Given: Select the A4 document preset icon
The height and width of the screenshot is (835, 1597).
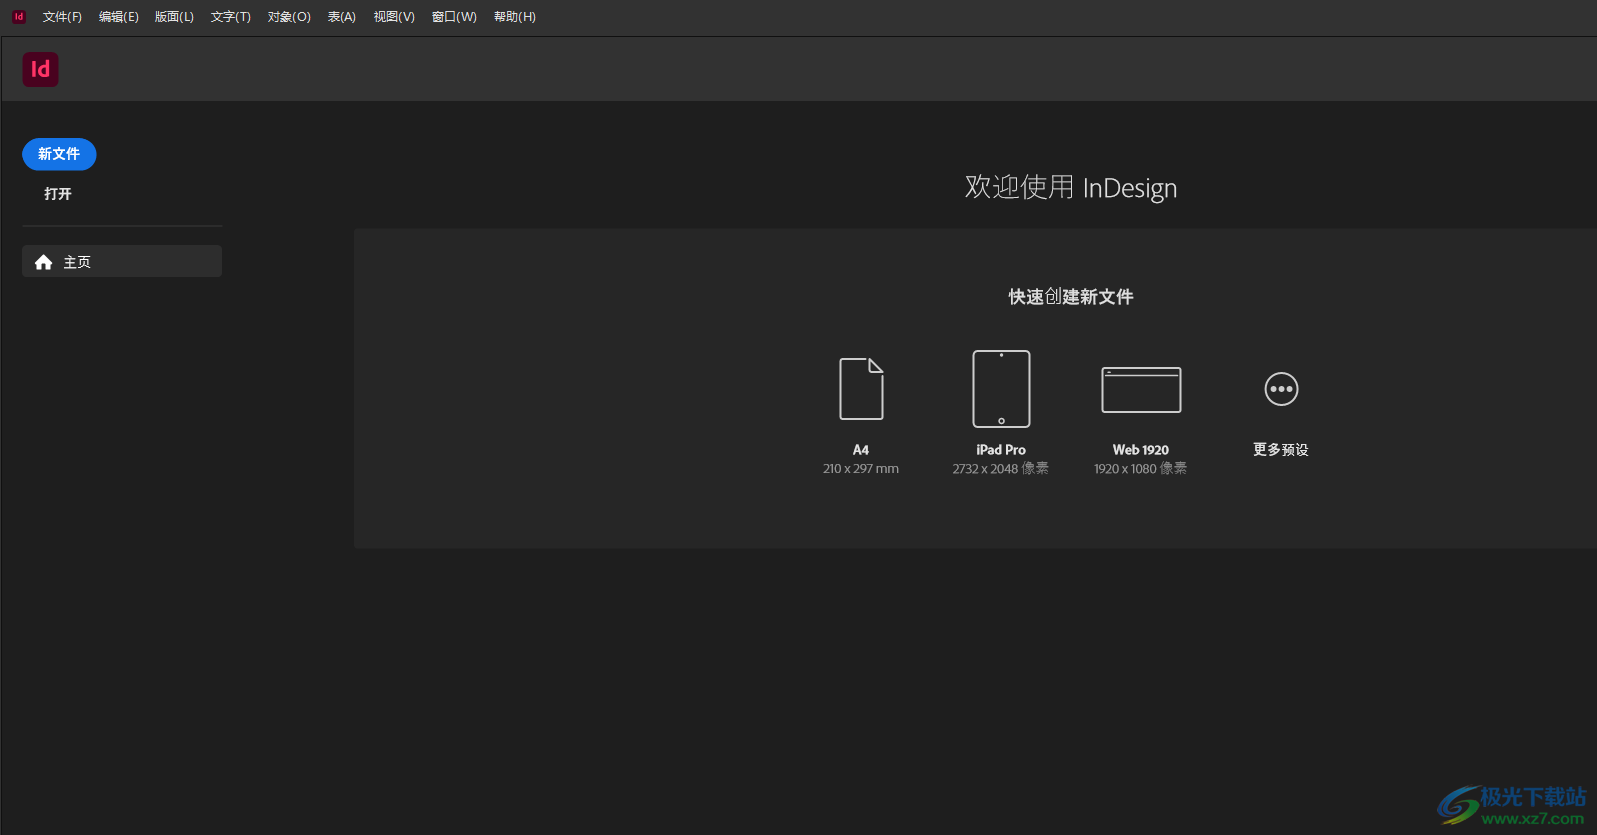Looking at the screenshot, I should coord(861,389).
